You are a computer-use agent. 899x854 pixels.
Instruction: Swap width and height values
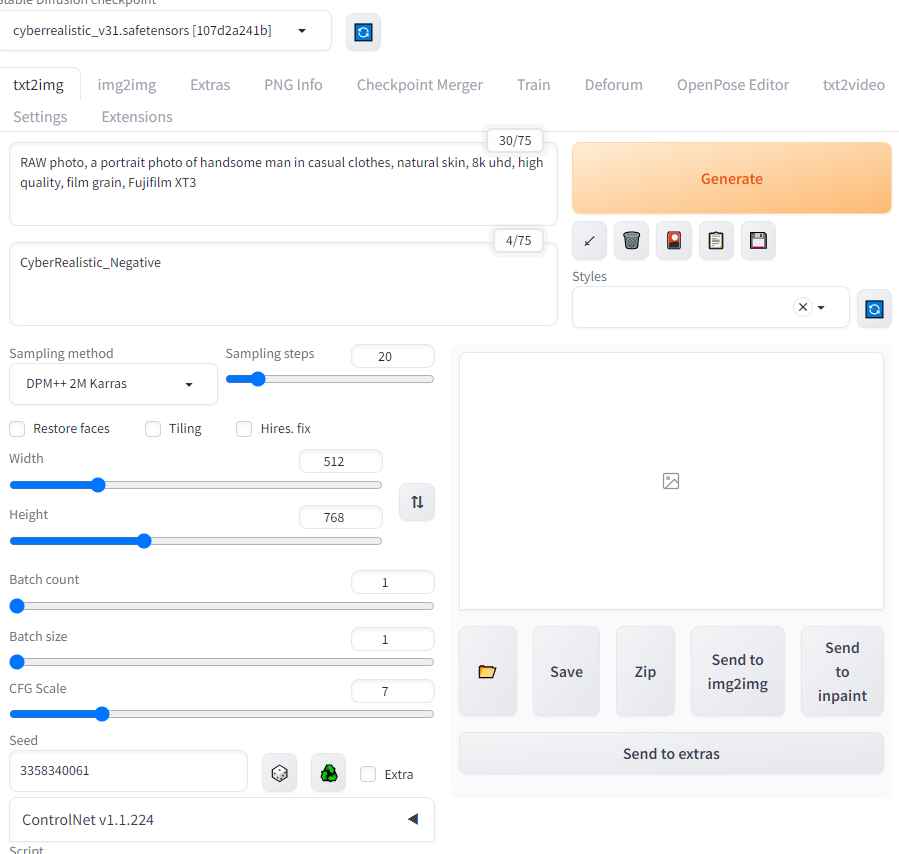(417, 502)
